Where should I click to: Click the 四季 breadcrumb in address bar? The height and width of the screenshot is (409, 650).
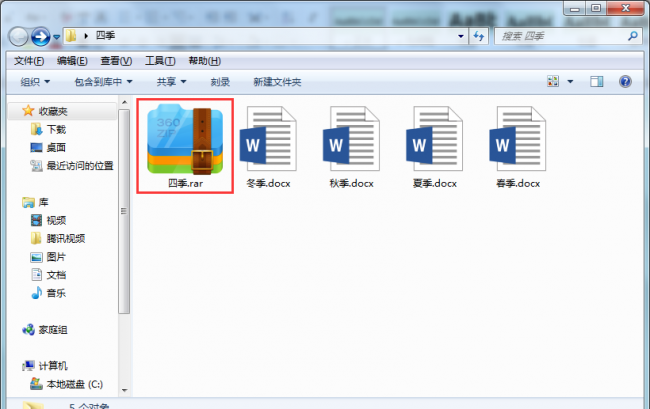click(x=105, y=36)
